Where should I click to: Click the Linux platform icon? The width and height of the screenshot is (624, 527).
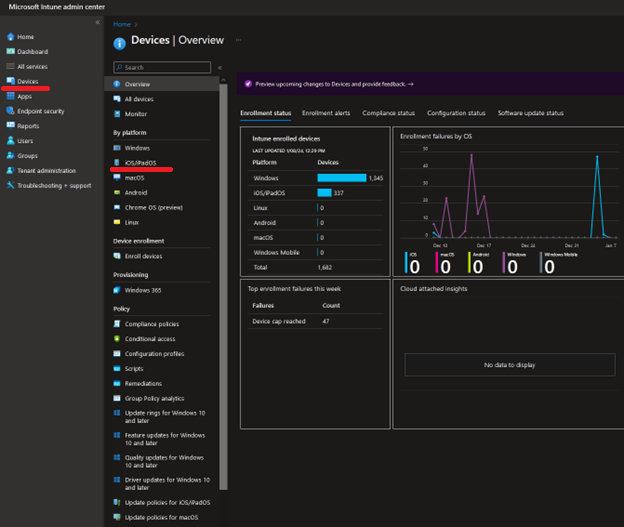pos(117,222)
